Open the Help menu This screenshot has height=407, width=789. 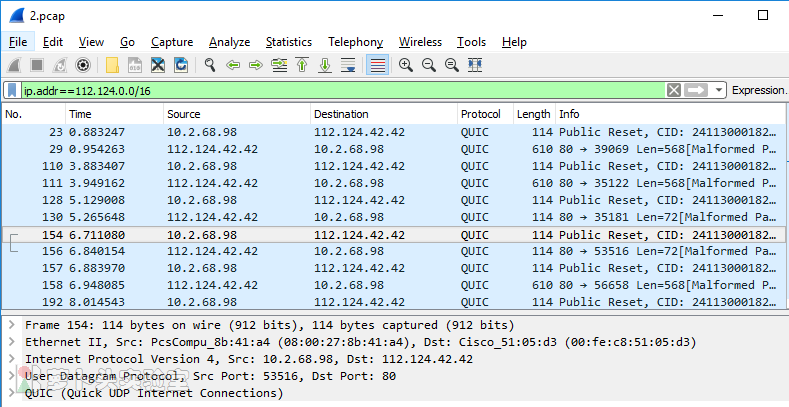(514, 42)
